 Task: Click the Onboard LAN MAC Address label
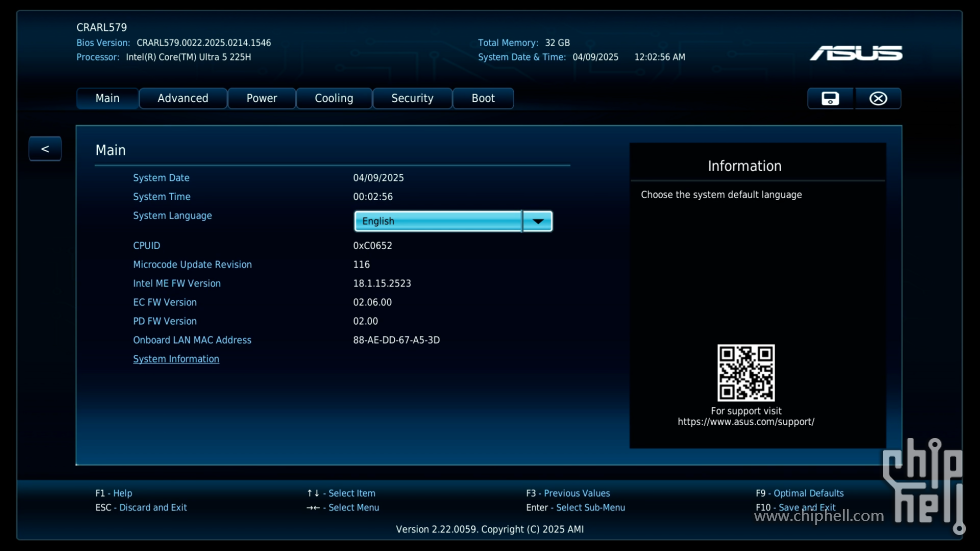192,340
